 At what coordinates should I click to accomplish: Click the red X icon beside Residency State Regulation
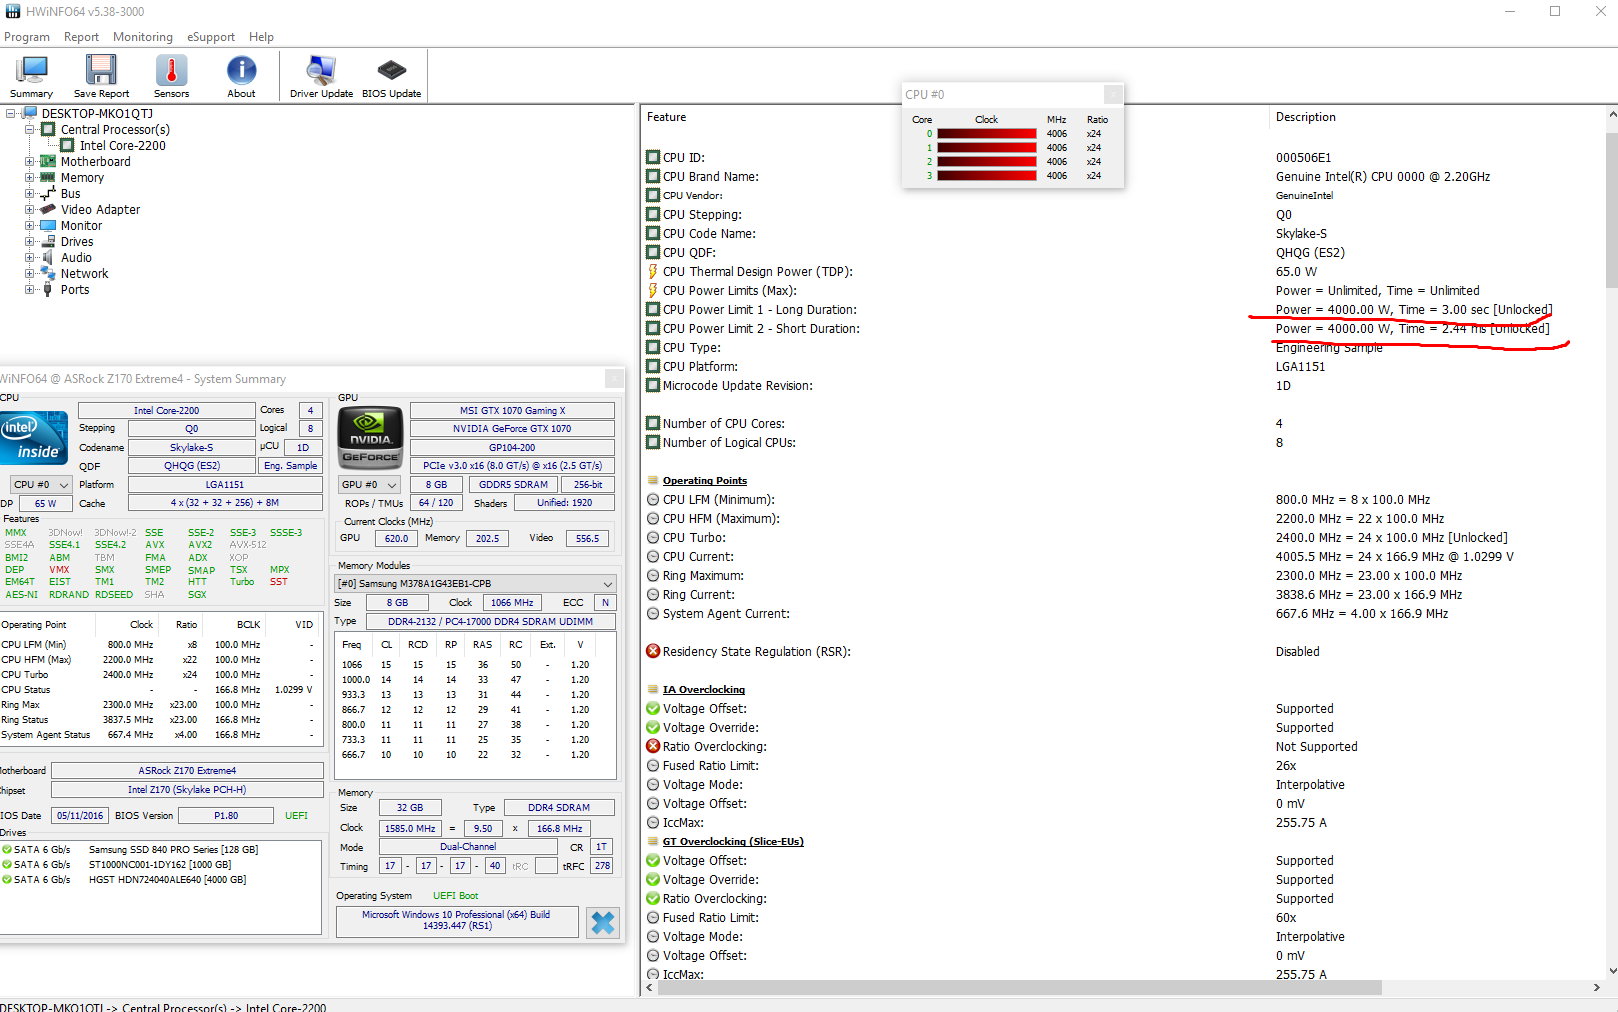click(x=653, y=651)
